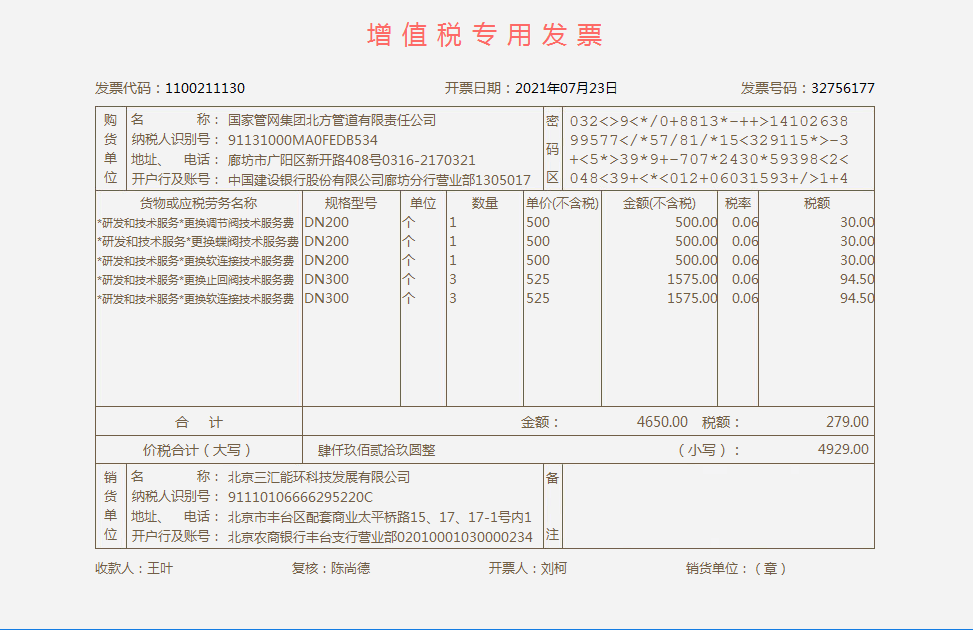This screenshot has width=973, height=630.
Task: Select the DN200 row item 更换软连接技术服务费
Action: 239,261
